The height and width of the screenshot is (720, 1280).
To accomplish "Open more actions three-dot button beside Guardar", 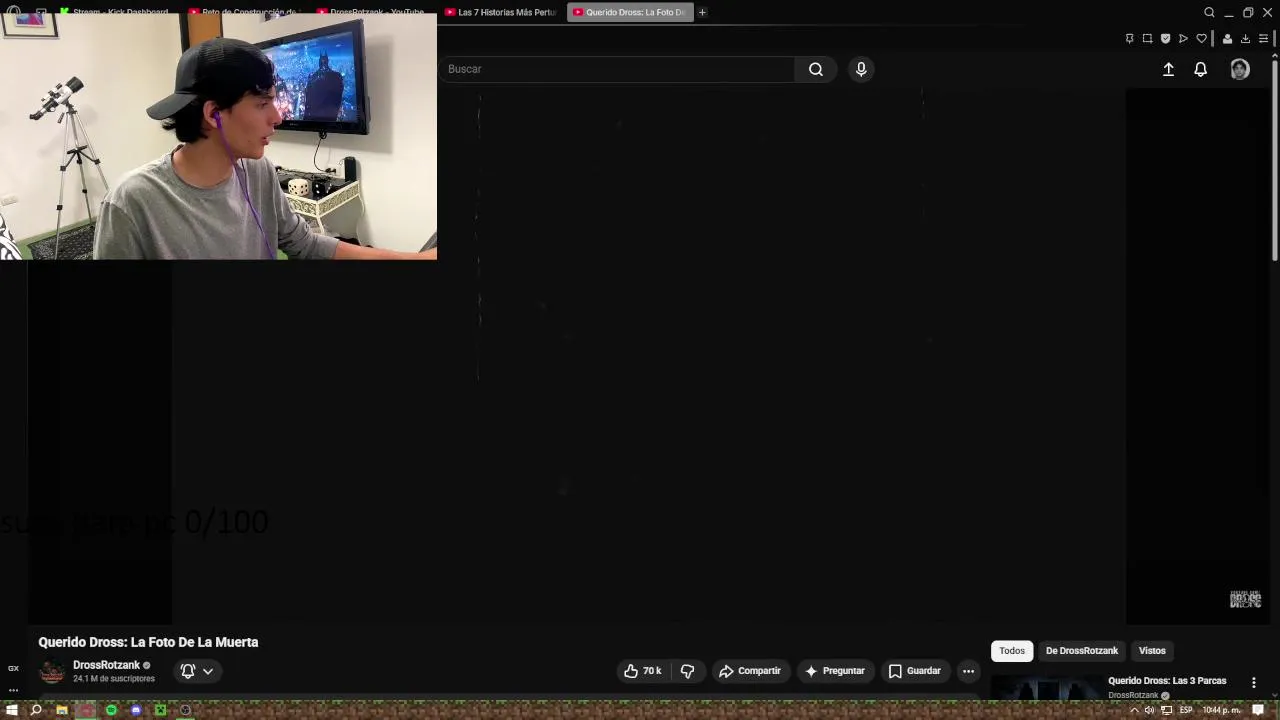I will tap(968, 671).
